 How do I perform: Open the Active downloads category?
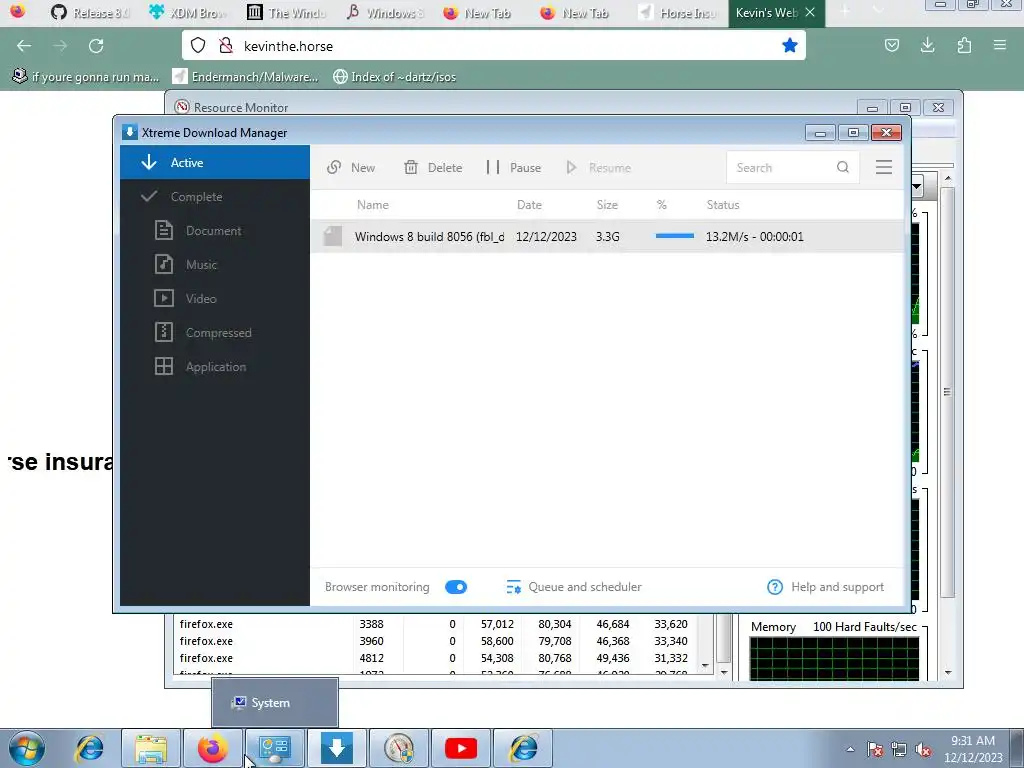coord(214,163)
